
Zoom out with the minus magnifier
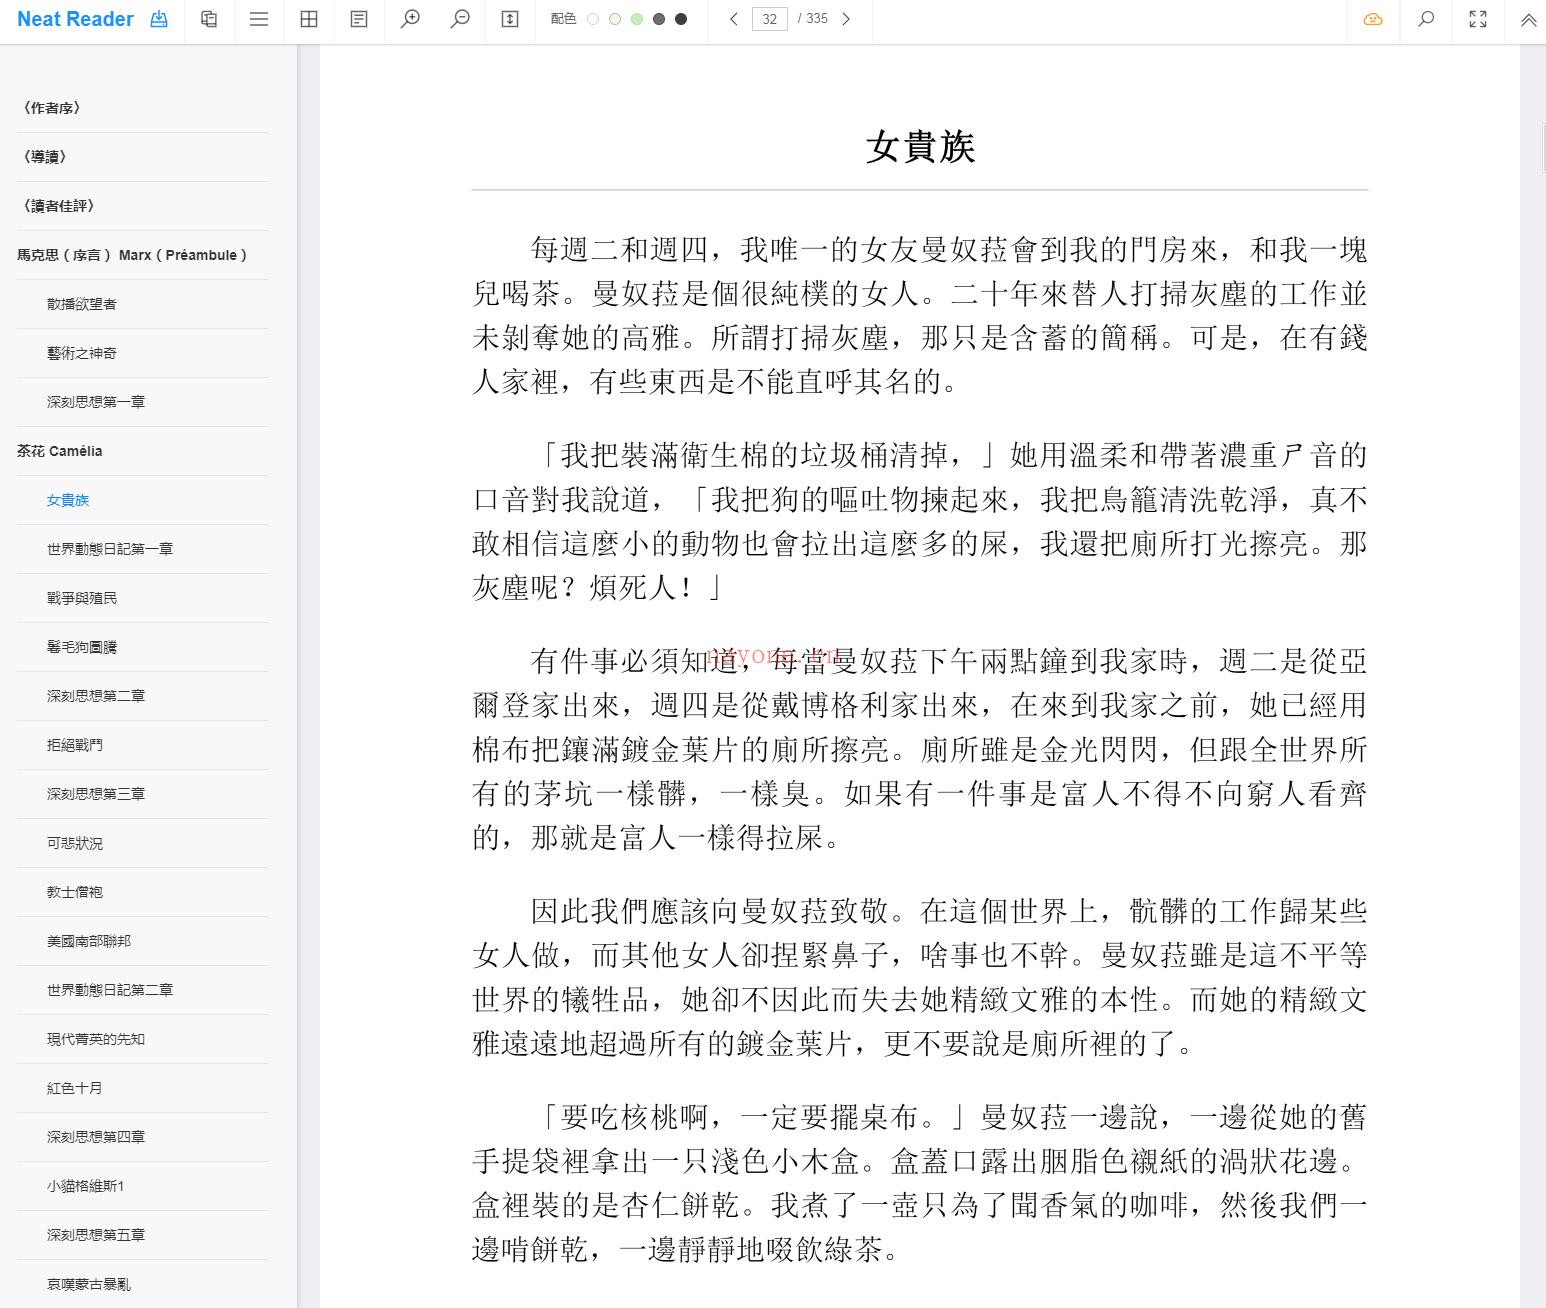pos(460,19)
